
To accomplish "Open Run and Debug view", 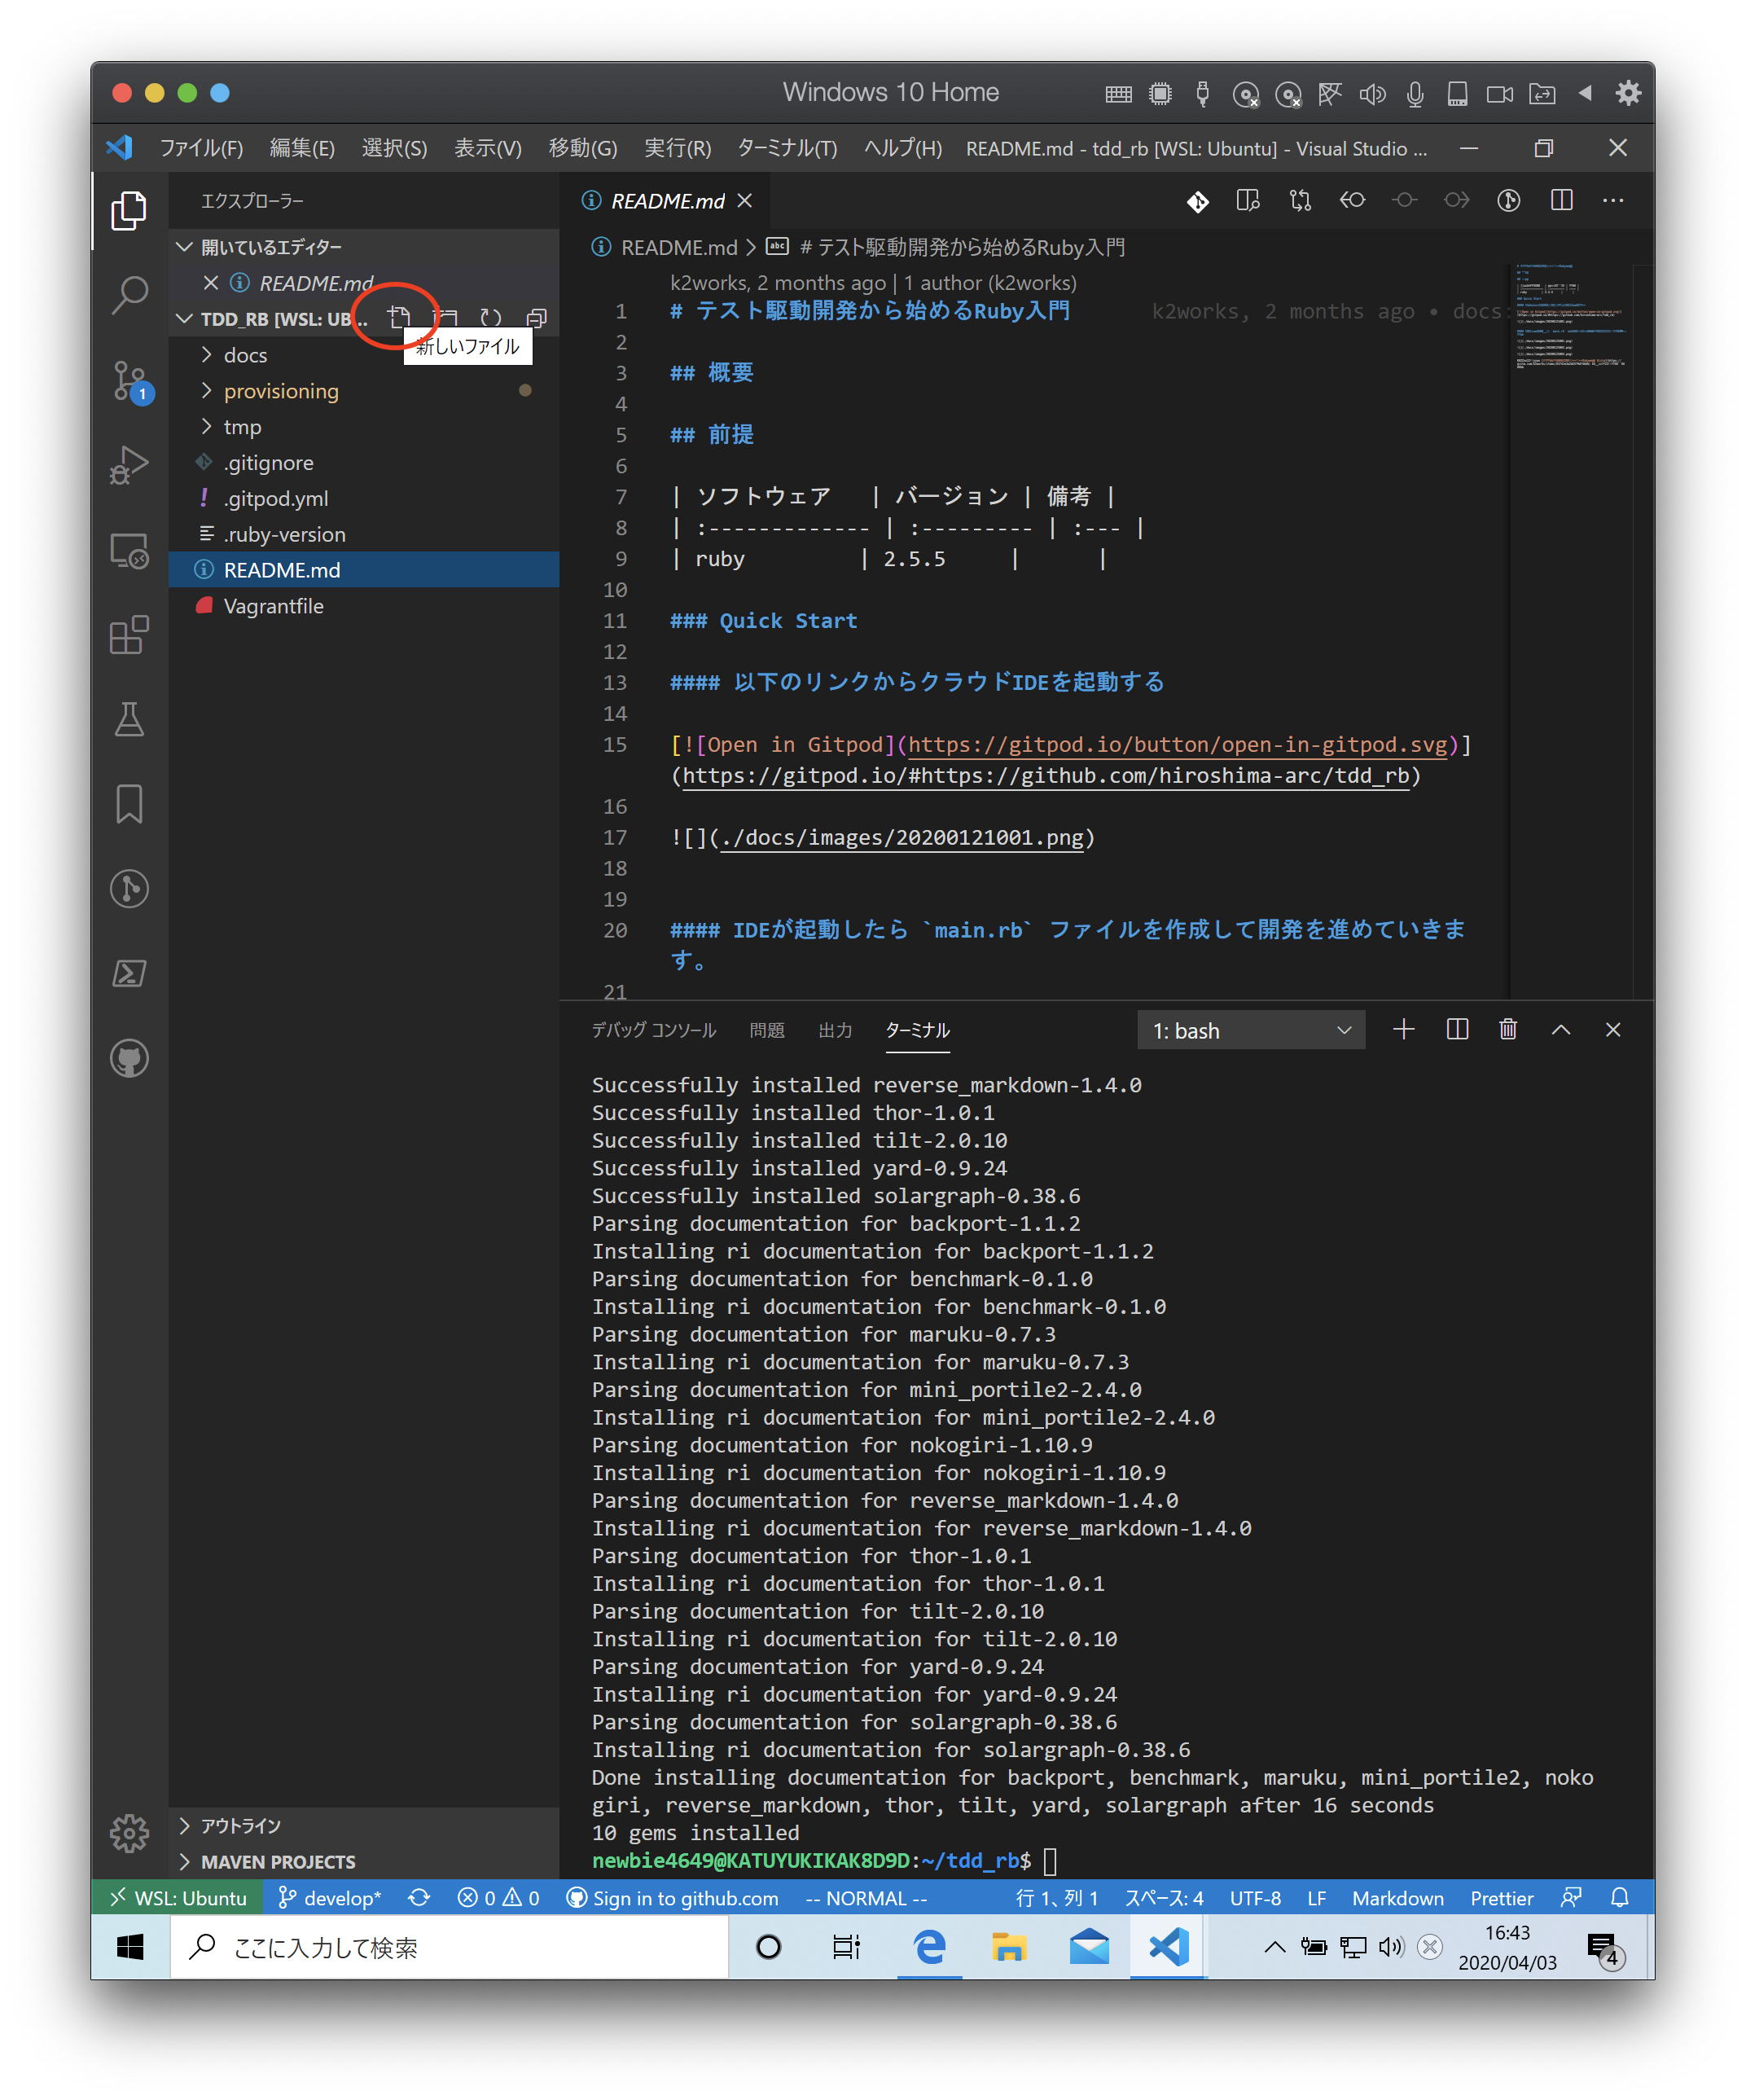I will 129,465.
